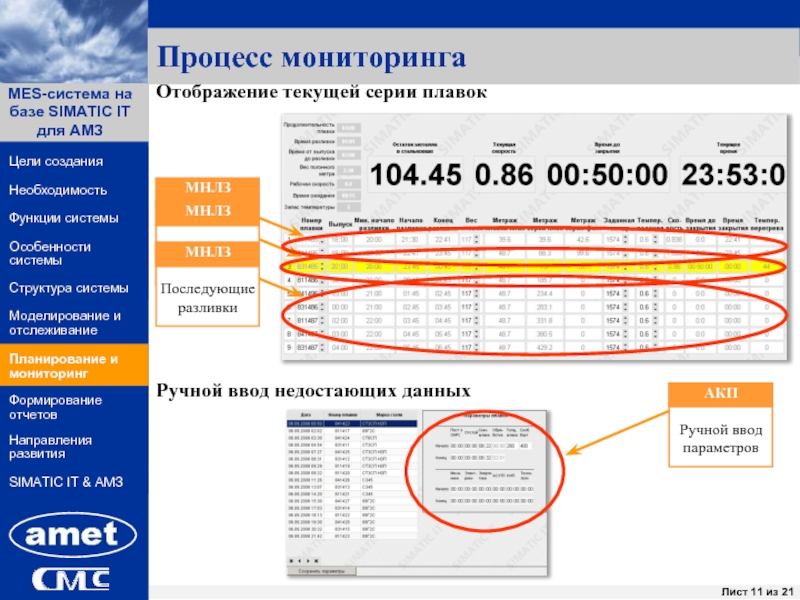Select the highlighted 06.09.2008 top heat row
Image resolution: width=800 pixels, height=600 pixels.
[352, 423]
